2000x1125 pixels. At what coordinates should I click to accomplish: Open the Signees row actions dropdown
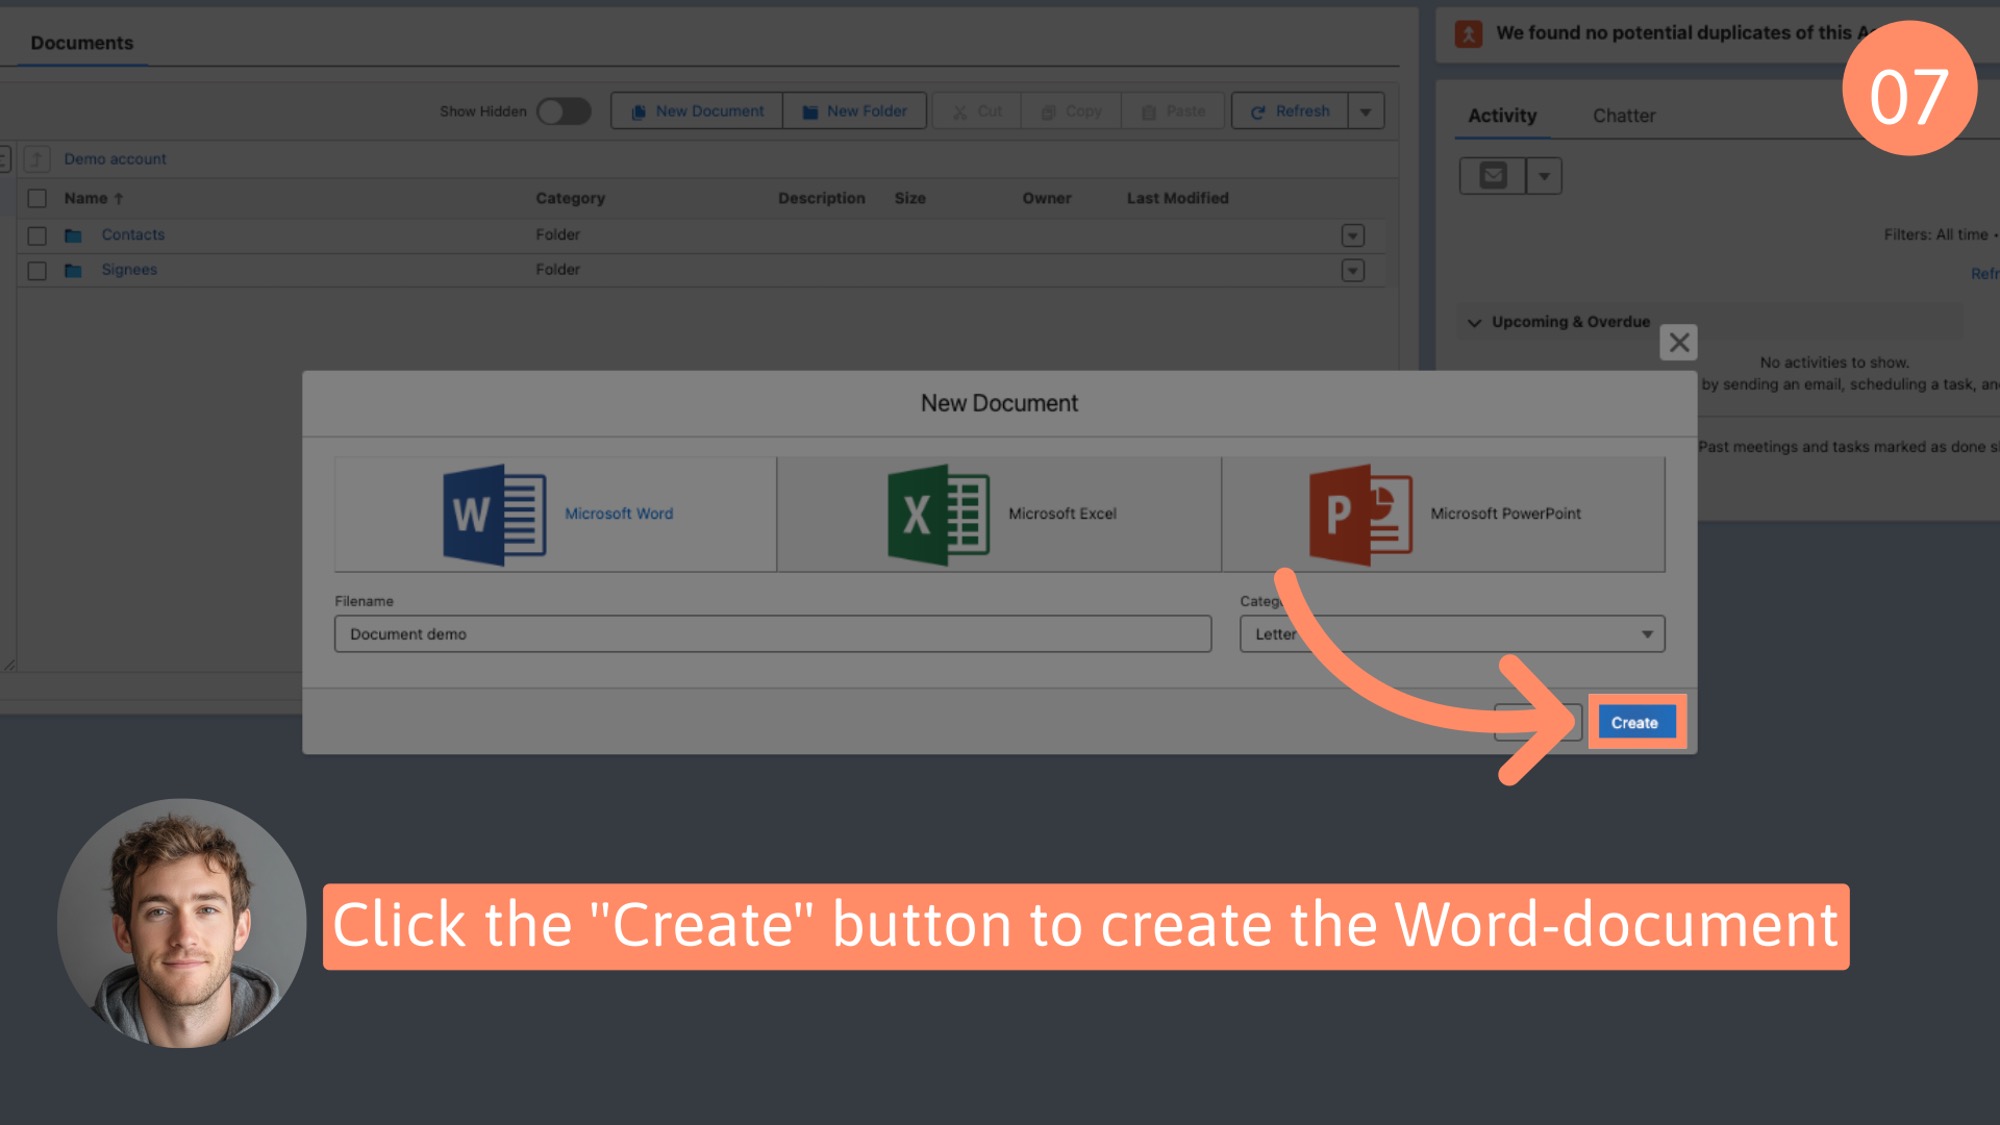click(1353, 271)
